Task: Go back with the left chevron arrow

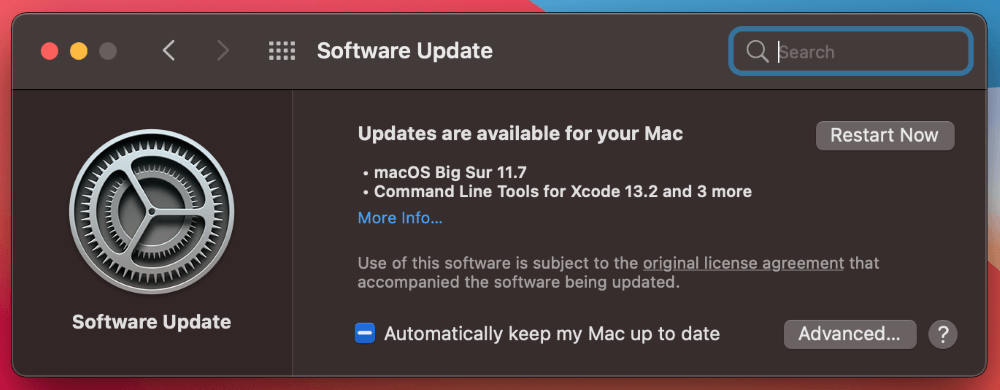Action: (x=168, y=51)
